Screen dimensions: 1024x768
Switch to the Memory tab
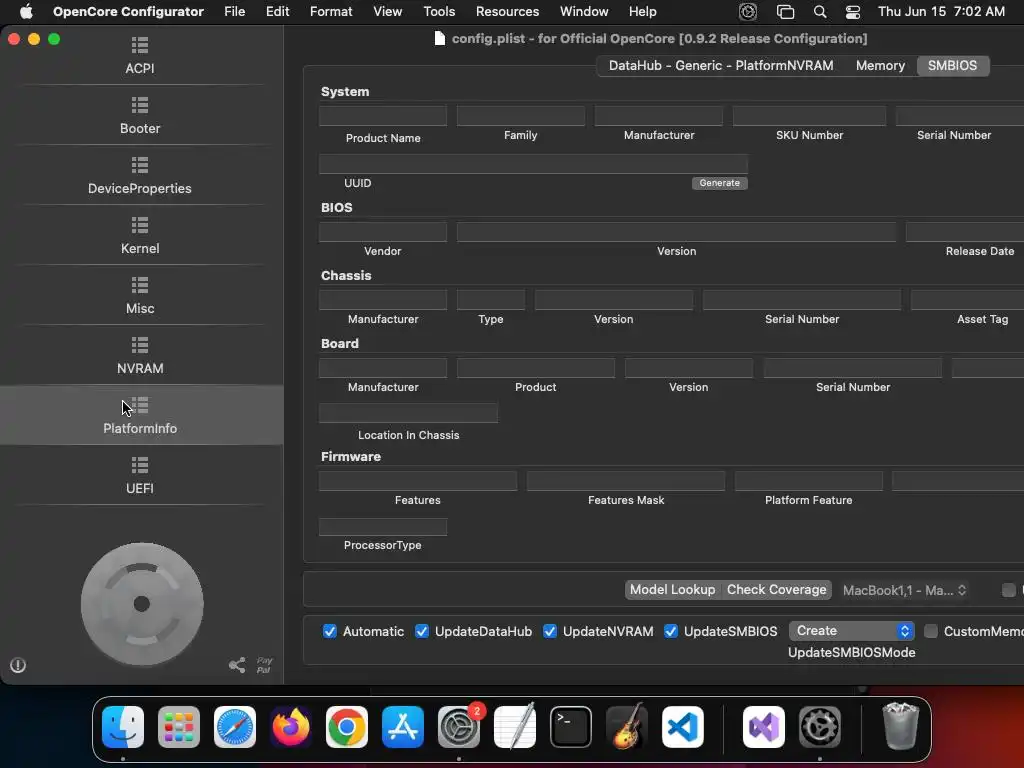coord(880,65)
